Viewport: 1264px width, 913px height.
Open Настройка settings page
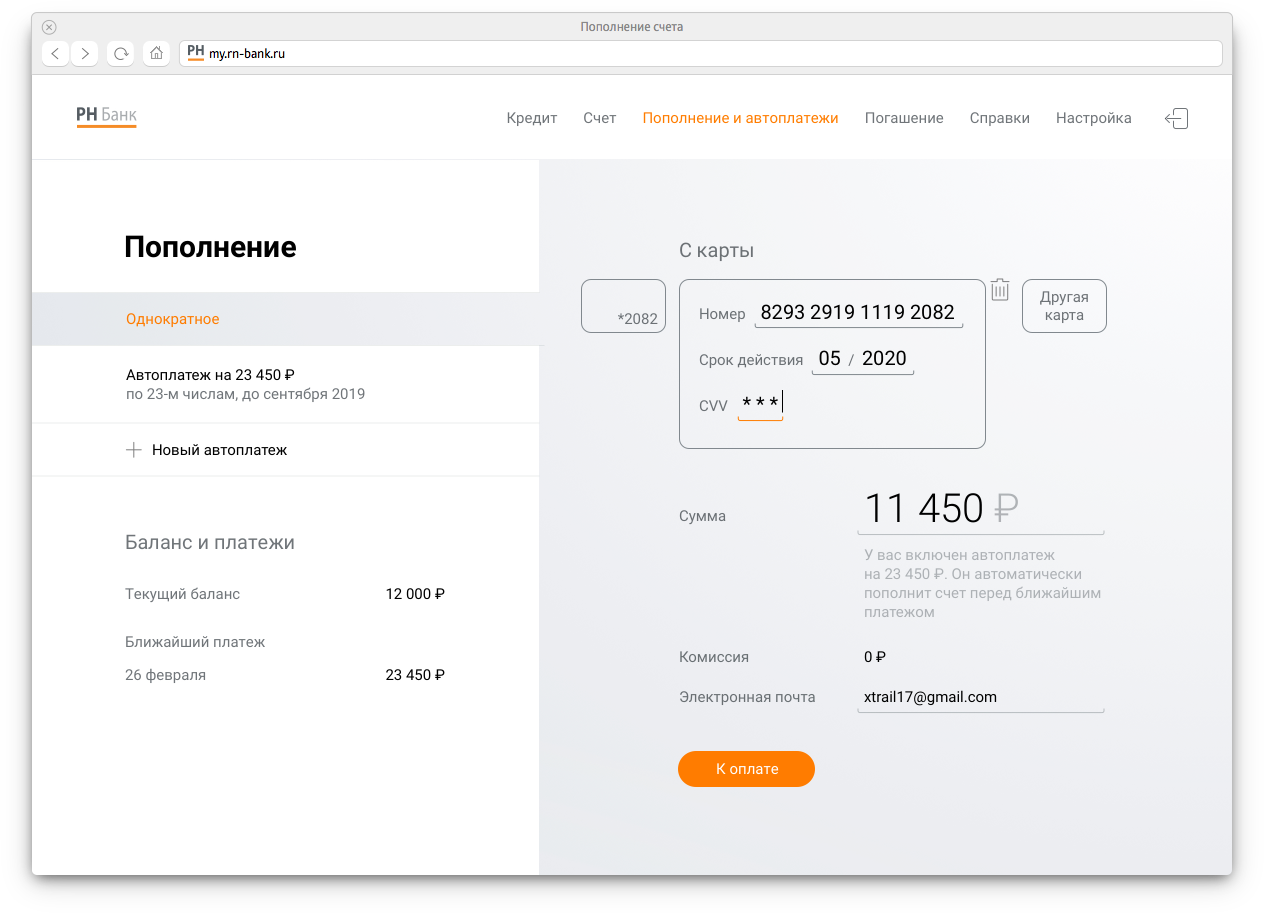pyautogui.click(x=1093, y=118)
